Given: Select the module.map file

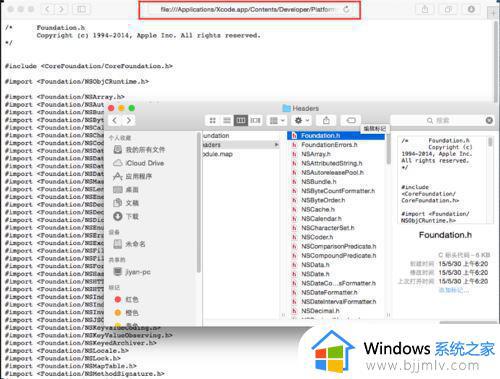Looking at the screenshot, I should click(x=218, y=154).
